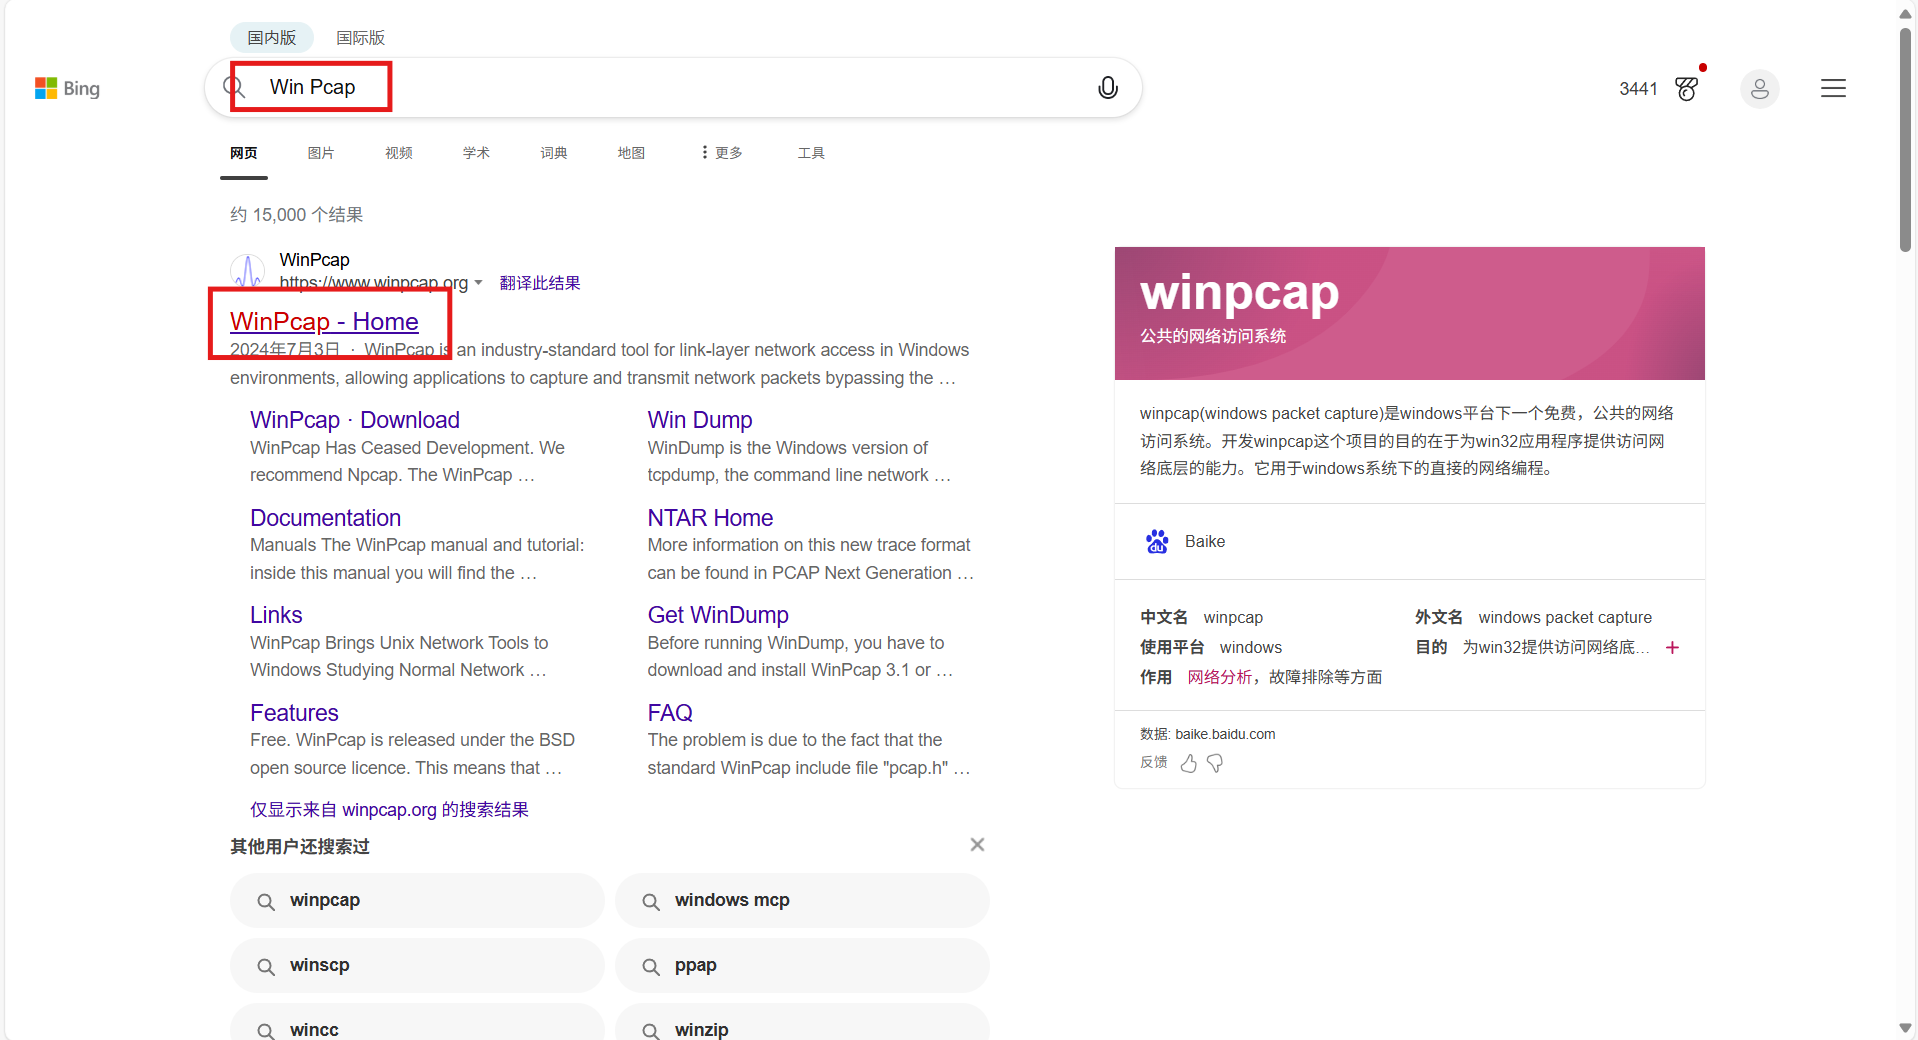
Task: Click magnifier icon beside ppap suggestion
Action: (651, 967)
